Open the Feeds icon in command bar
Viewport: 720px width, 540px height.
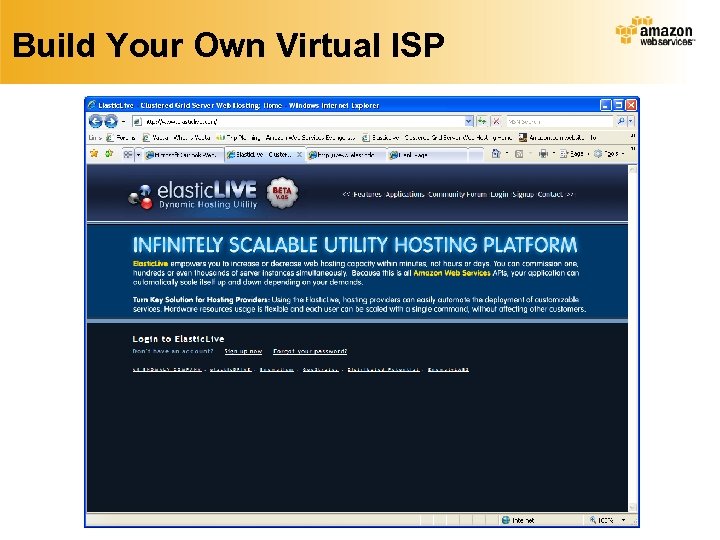point(519,154)
